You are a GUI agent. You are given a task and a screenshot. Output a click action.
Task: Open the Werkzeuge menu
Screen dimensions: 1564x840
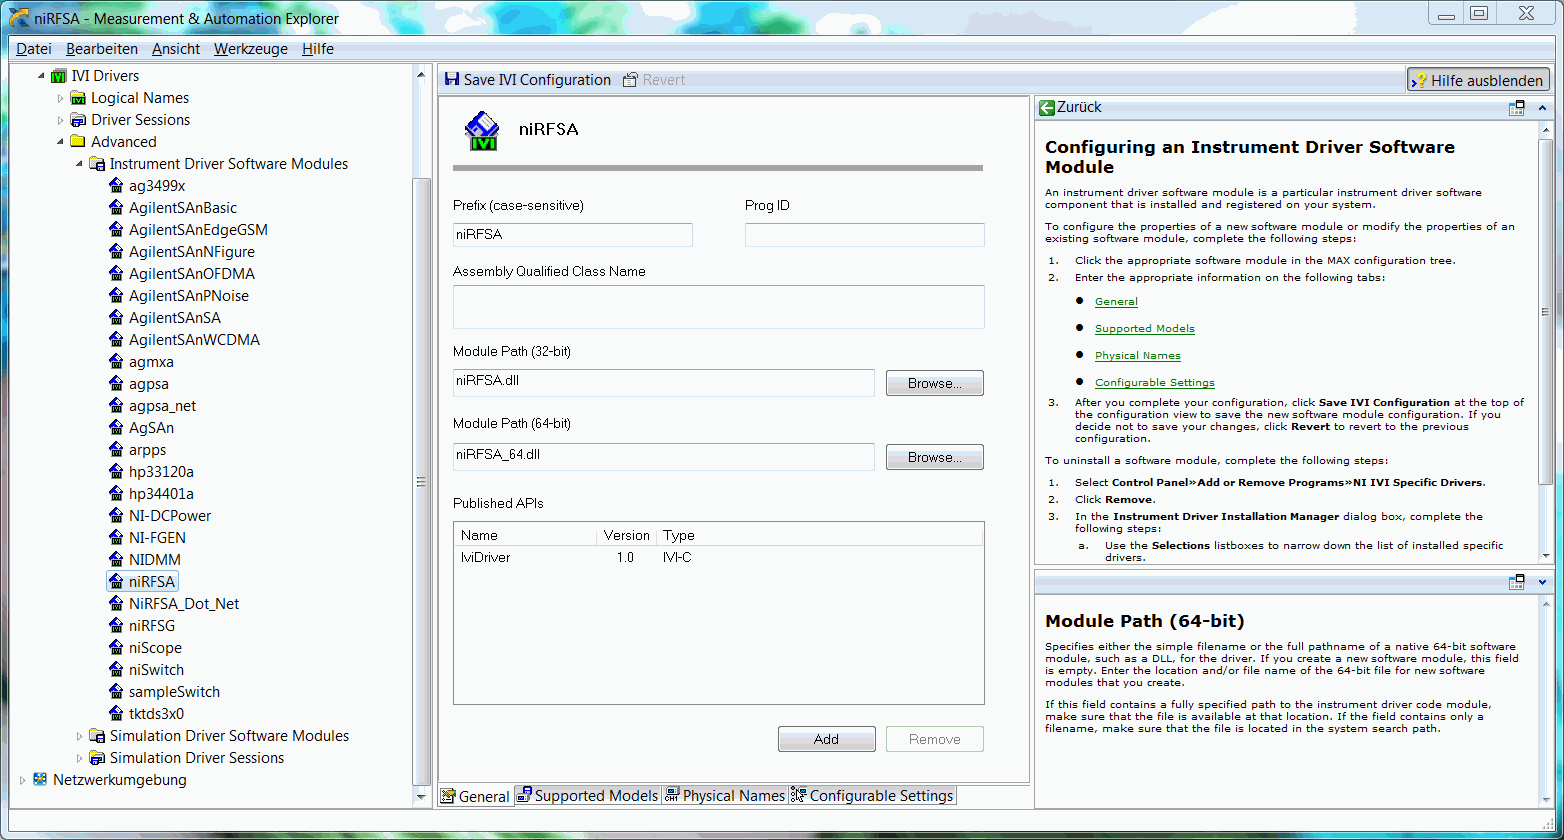[x=251, y=49]
